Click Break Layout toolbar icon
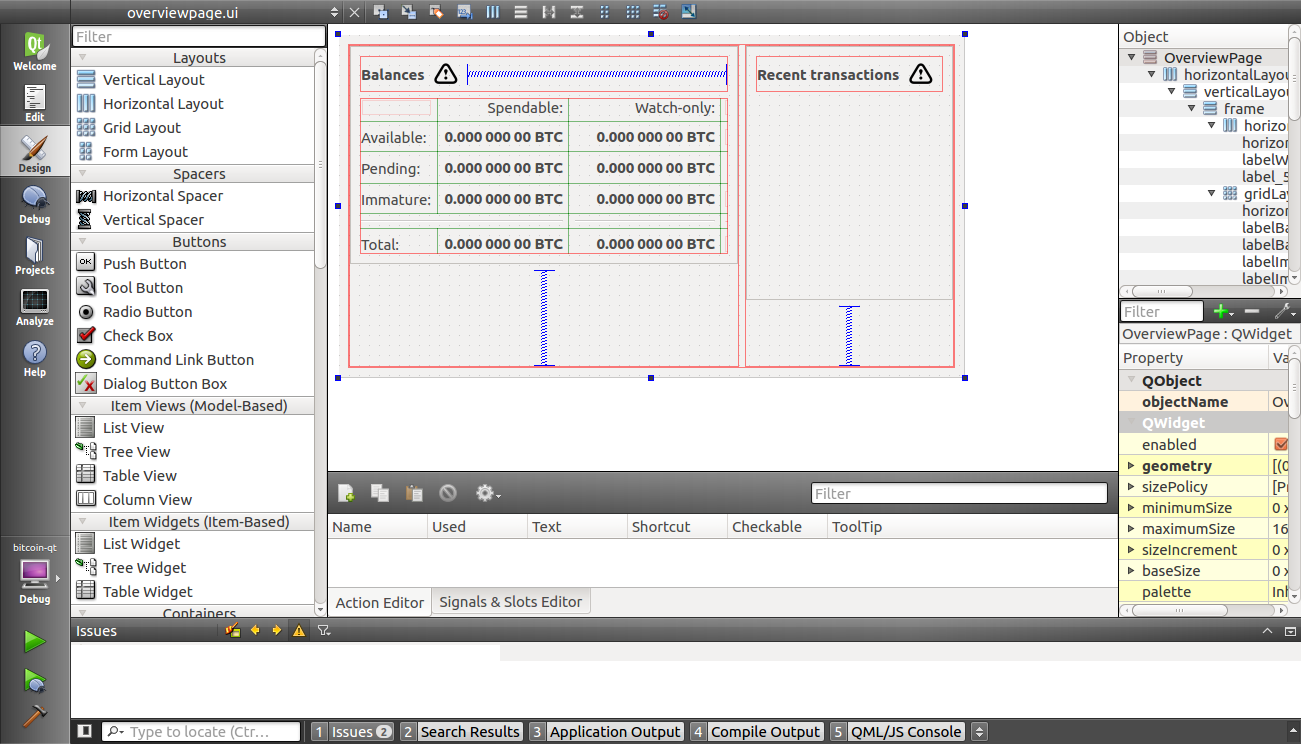Viewport: 1301px width, 744px height. coord(660,12)
